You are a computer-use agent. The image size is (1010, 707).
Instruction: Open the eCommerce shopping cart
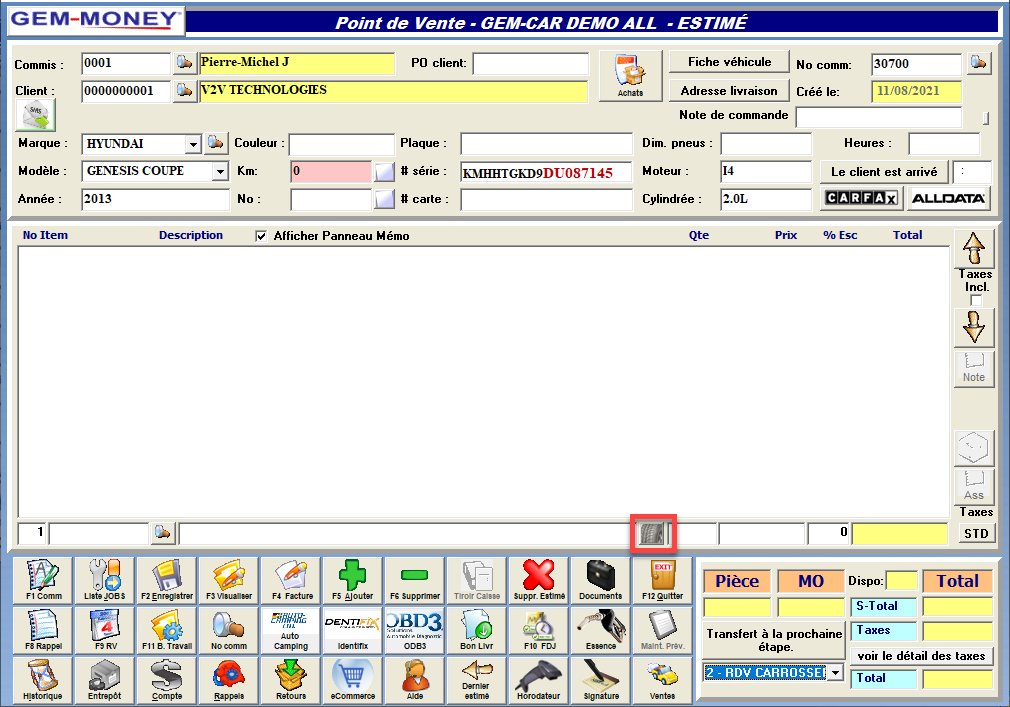click(x=352, y=680)
